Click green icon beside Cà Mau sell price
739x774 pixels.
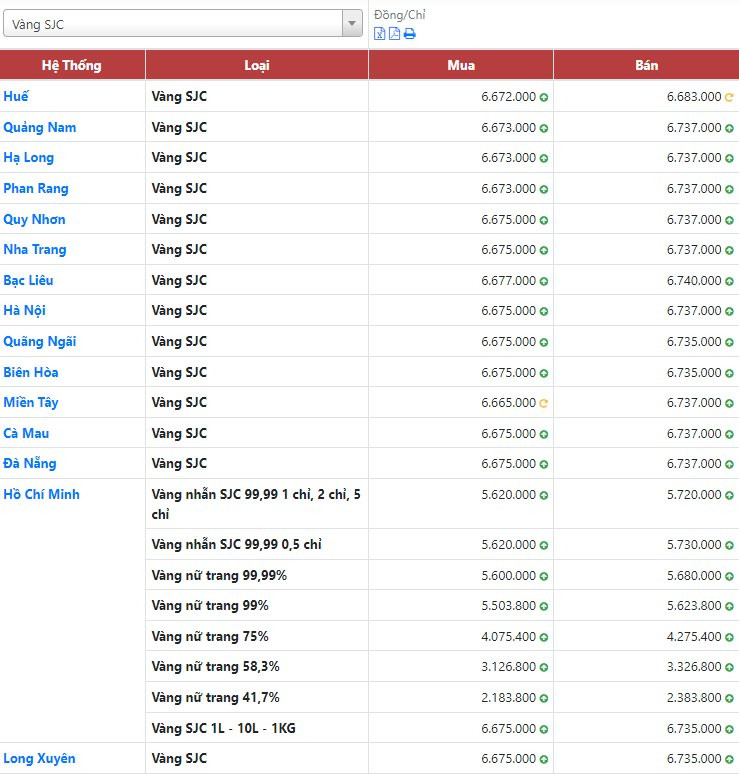click(729, 434)
